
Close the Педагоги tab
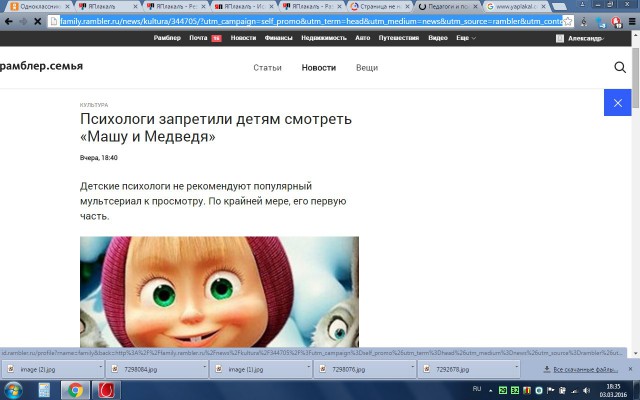[x=475, y=7]
